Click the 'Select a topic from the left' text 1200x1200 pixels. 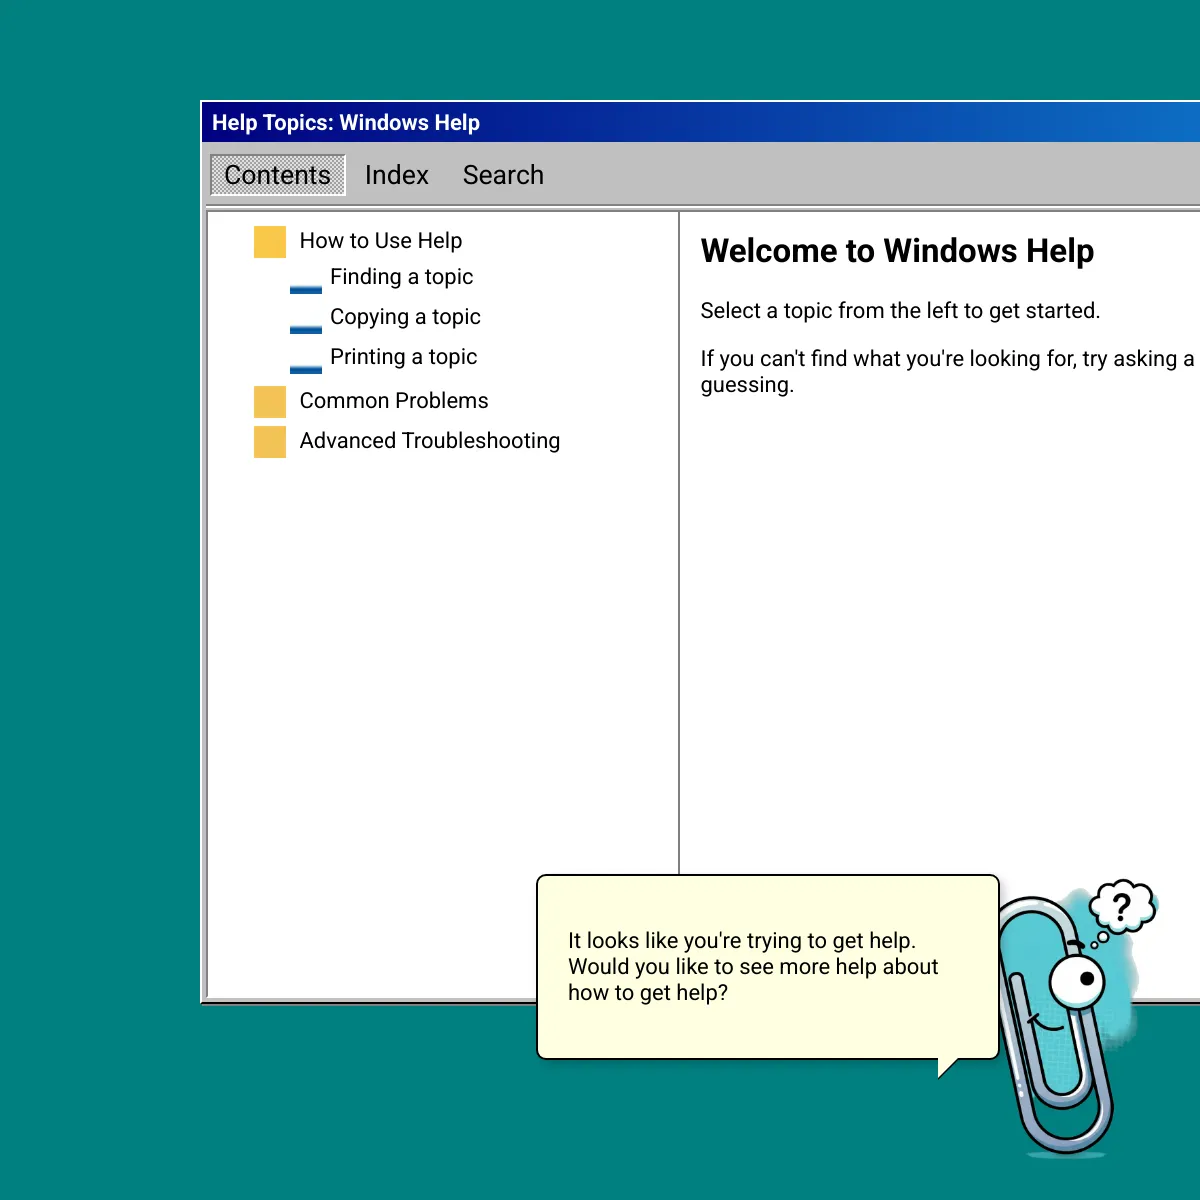(x=900, y=311)
